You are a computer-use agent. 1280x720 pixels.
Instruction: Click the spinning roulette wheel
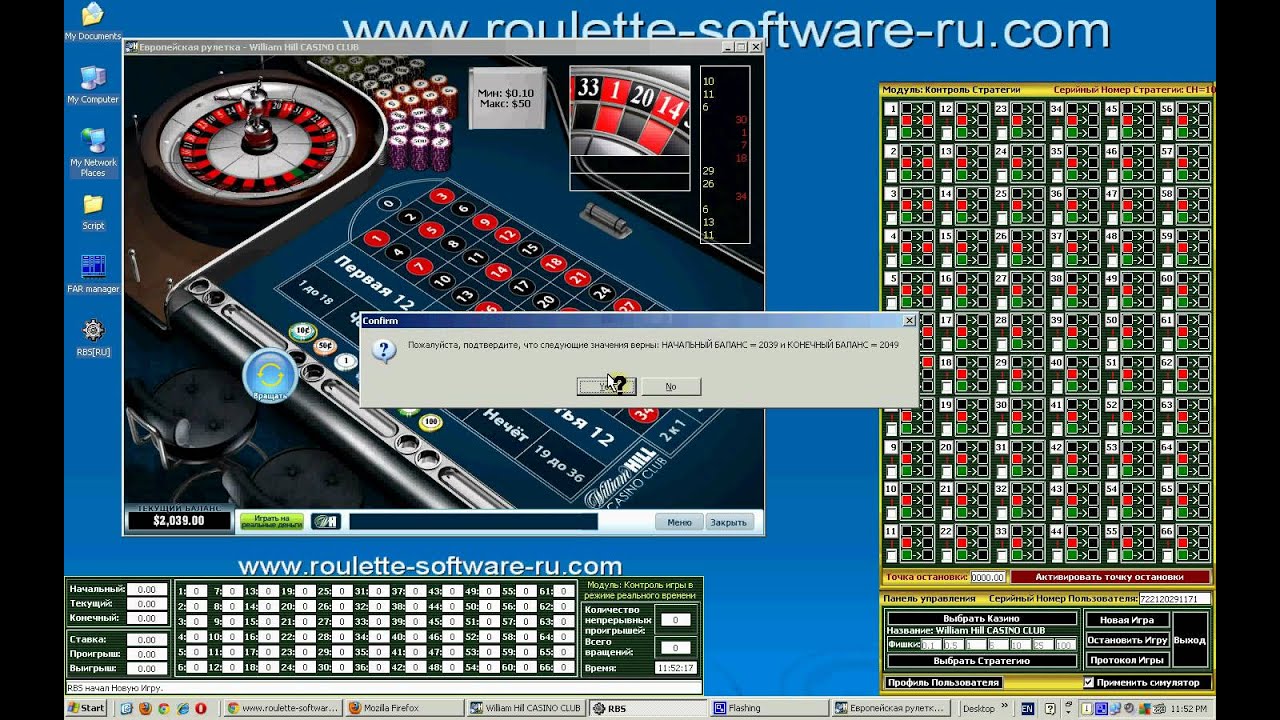tap(260, 137)
